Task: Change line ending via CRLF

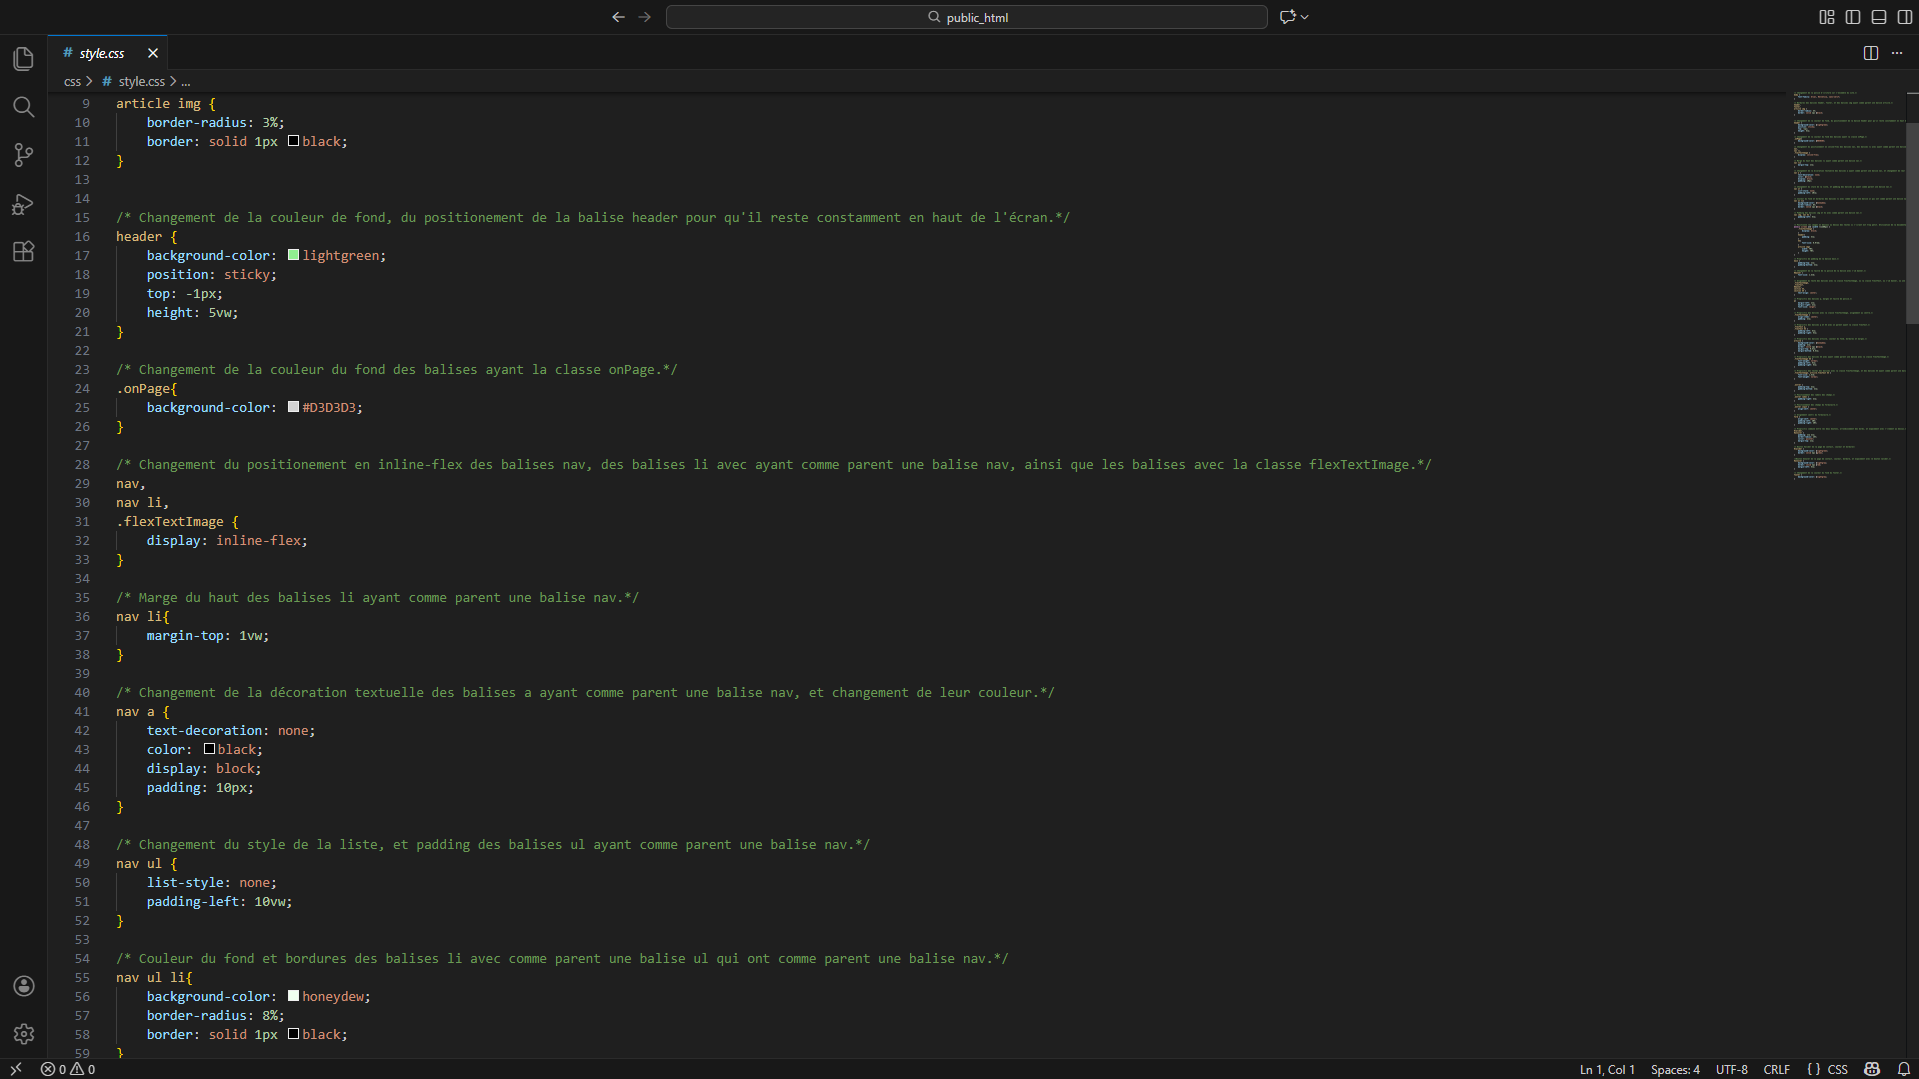Action: [1777, 1069]
